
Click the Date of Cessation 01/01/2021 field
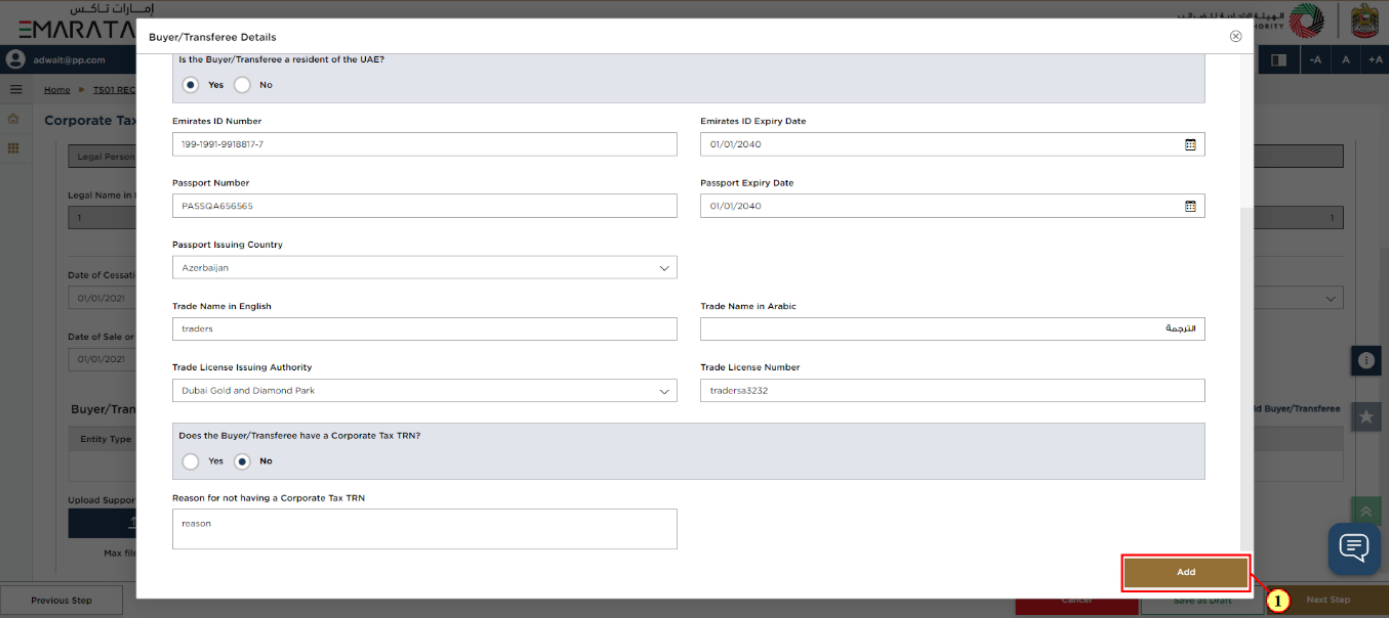102,298
